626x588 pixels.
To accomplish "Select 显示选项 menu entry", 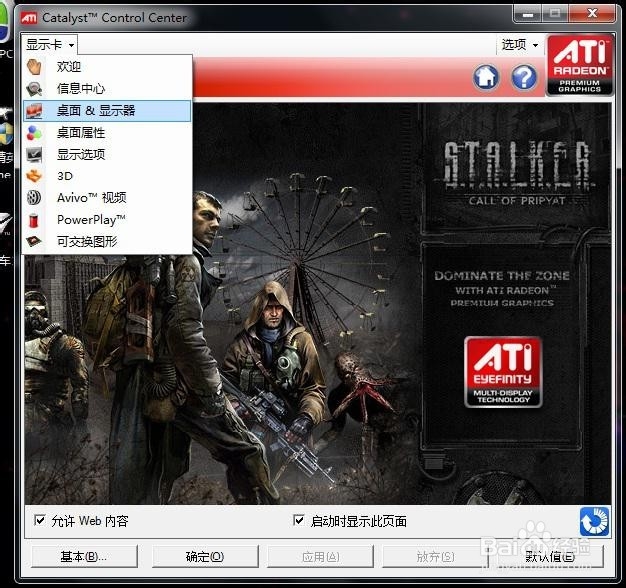I will click(107, 154).
